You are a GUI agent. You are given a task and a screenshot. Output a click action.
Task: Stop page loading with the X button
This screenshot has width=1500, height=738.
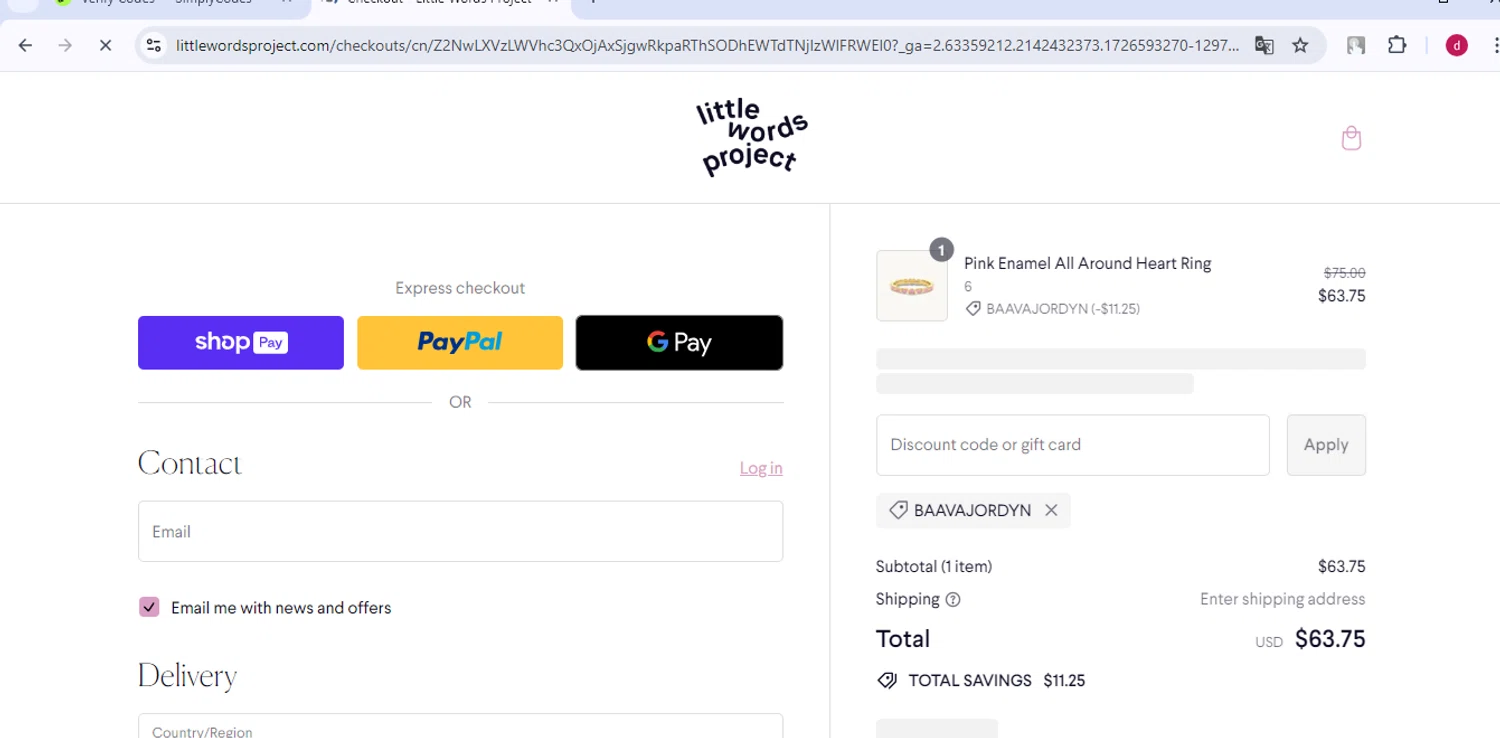point(105,45)
